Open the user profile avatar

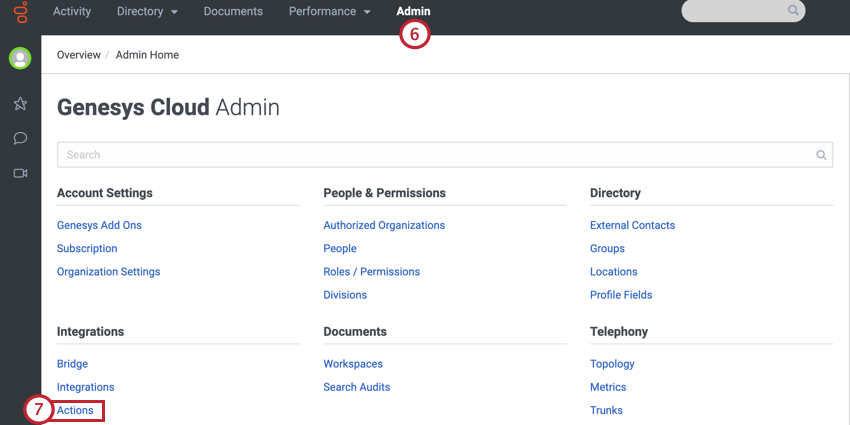click(x=20, y=58)
